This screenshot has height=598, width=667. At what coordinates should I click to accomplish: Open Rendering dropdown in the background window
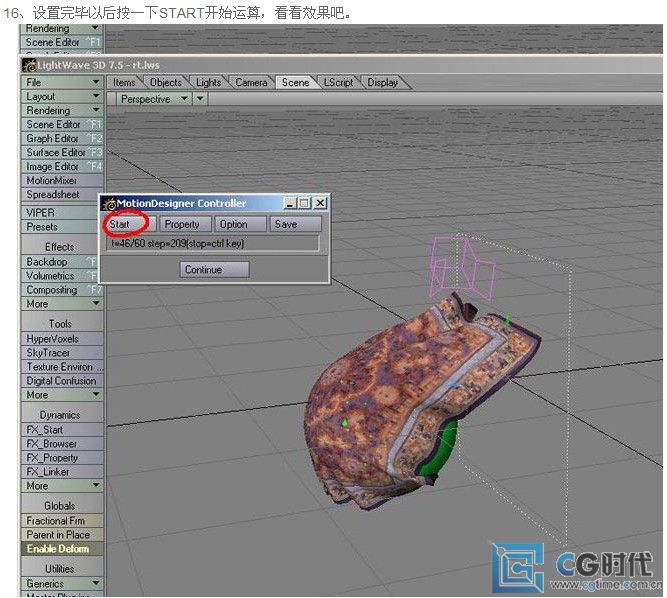click(62, 29)
